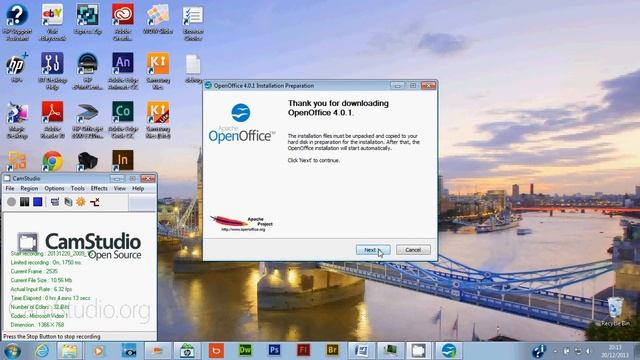Open CamStudio screen annotations sun icon

coord(81,202)
